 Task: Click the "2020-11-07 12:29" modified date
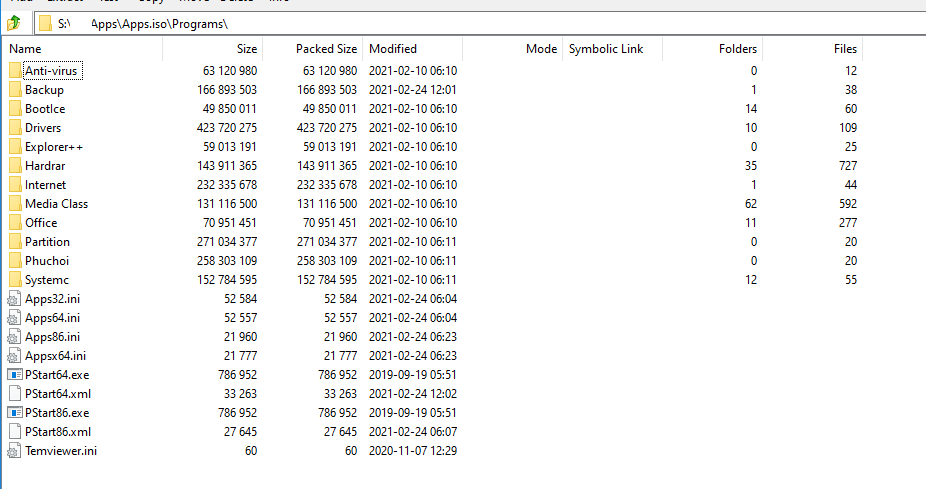tap(413, 451)
